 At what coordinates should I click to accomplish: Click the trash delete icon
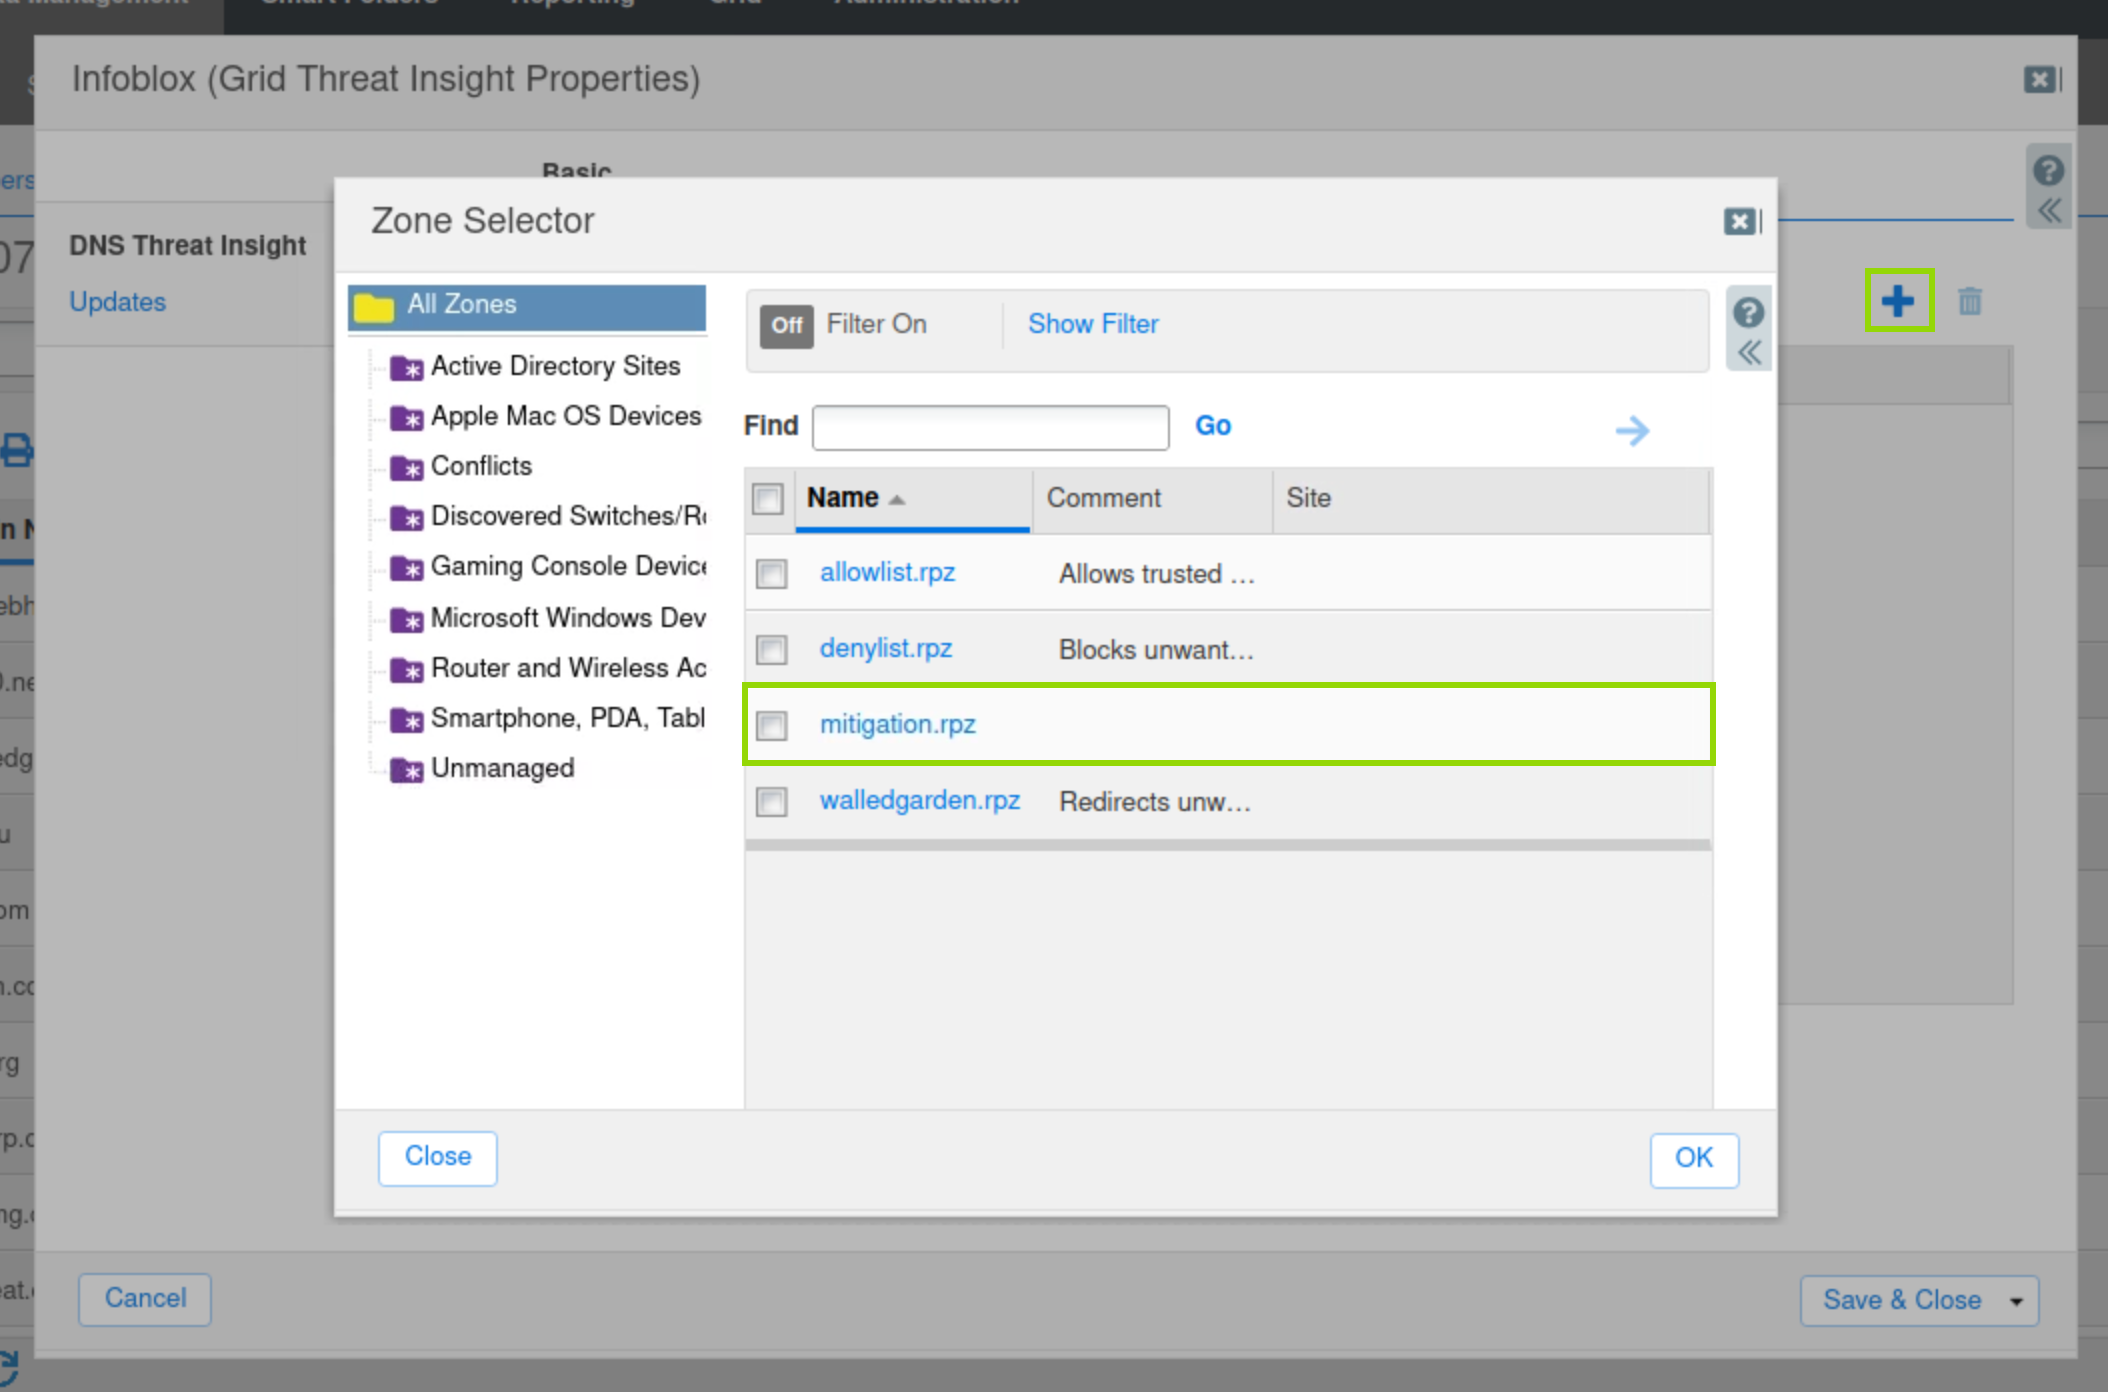(1969, 301)
